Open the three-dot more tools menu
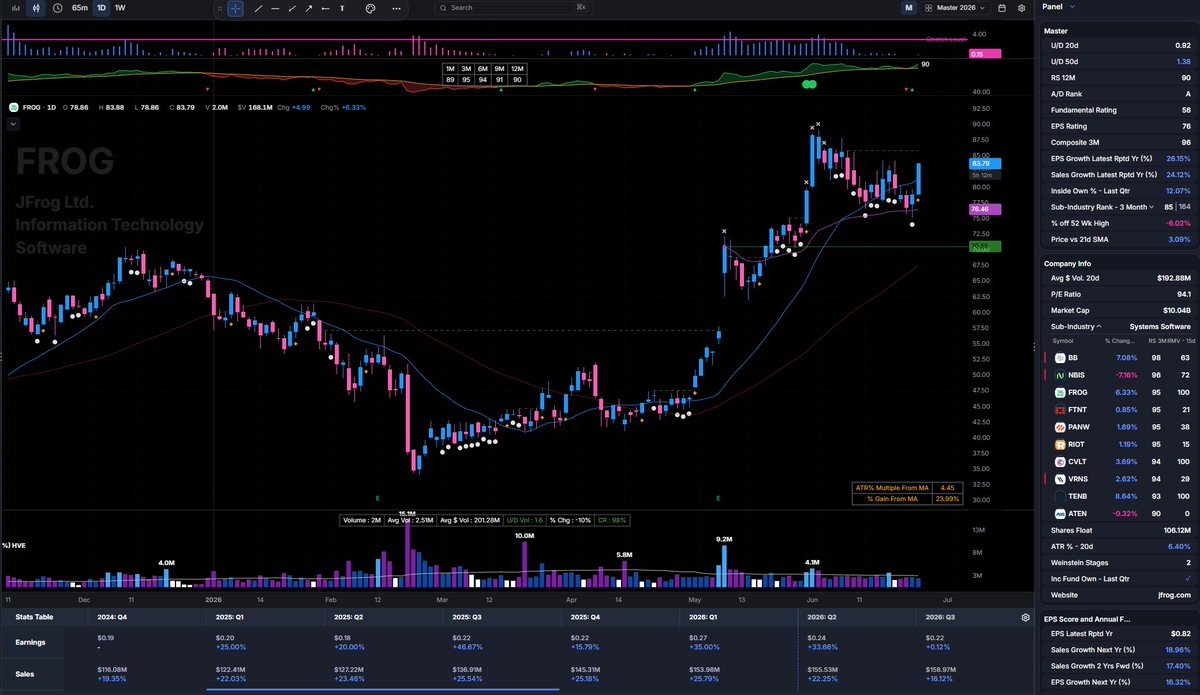Viewport: 1200px width, 695px height. (x=396, y=8)
